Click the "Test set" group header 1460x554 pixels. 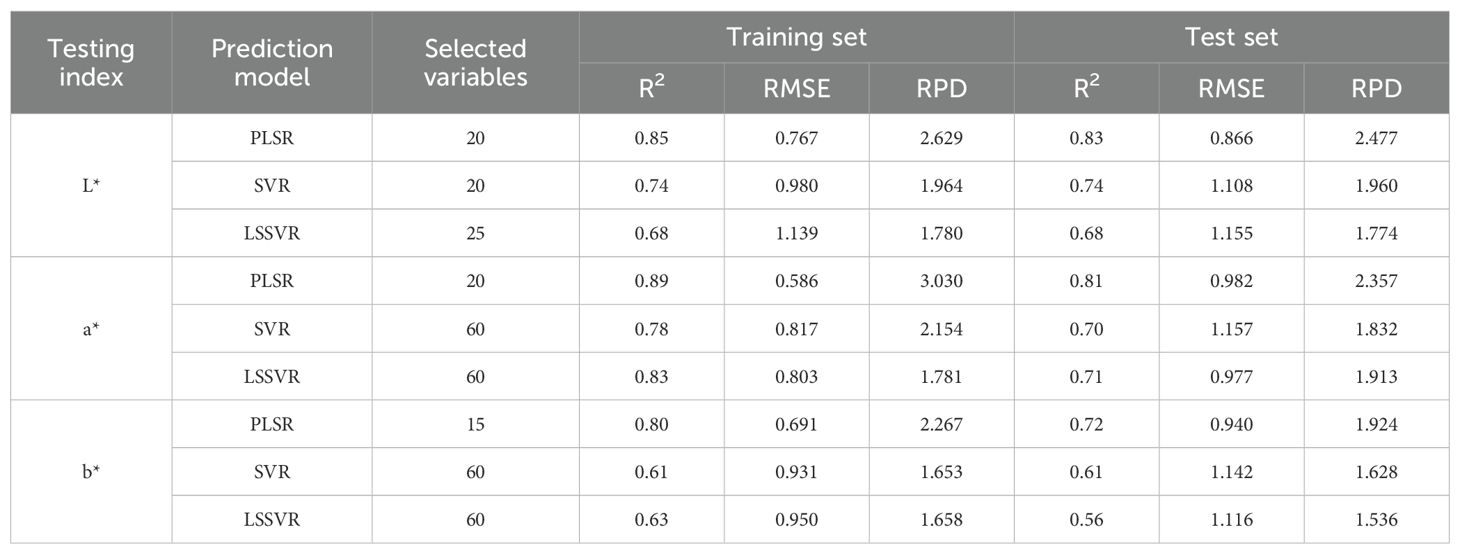pyautogui.click(x=1231, y=37)
